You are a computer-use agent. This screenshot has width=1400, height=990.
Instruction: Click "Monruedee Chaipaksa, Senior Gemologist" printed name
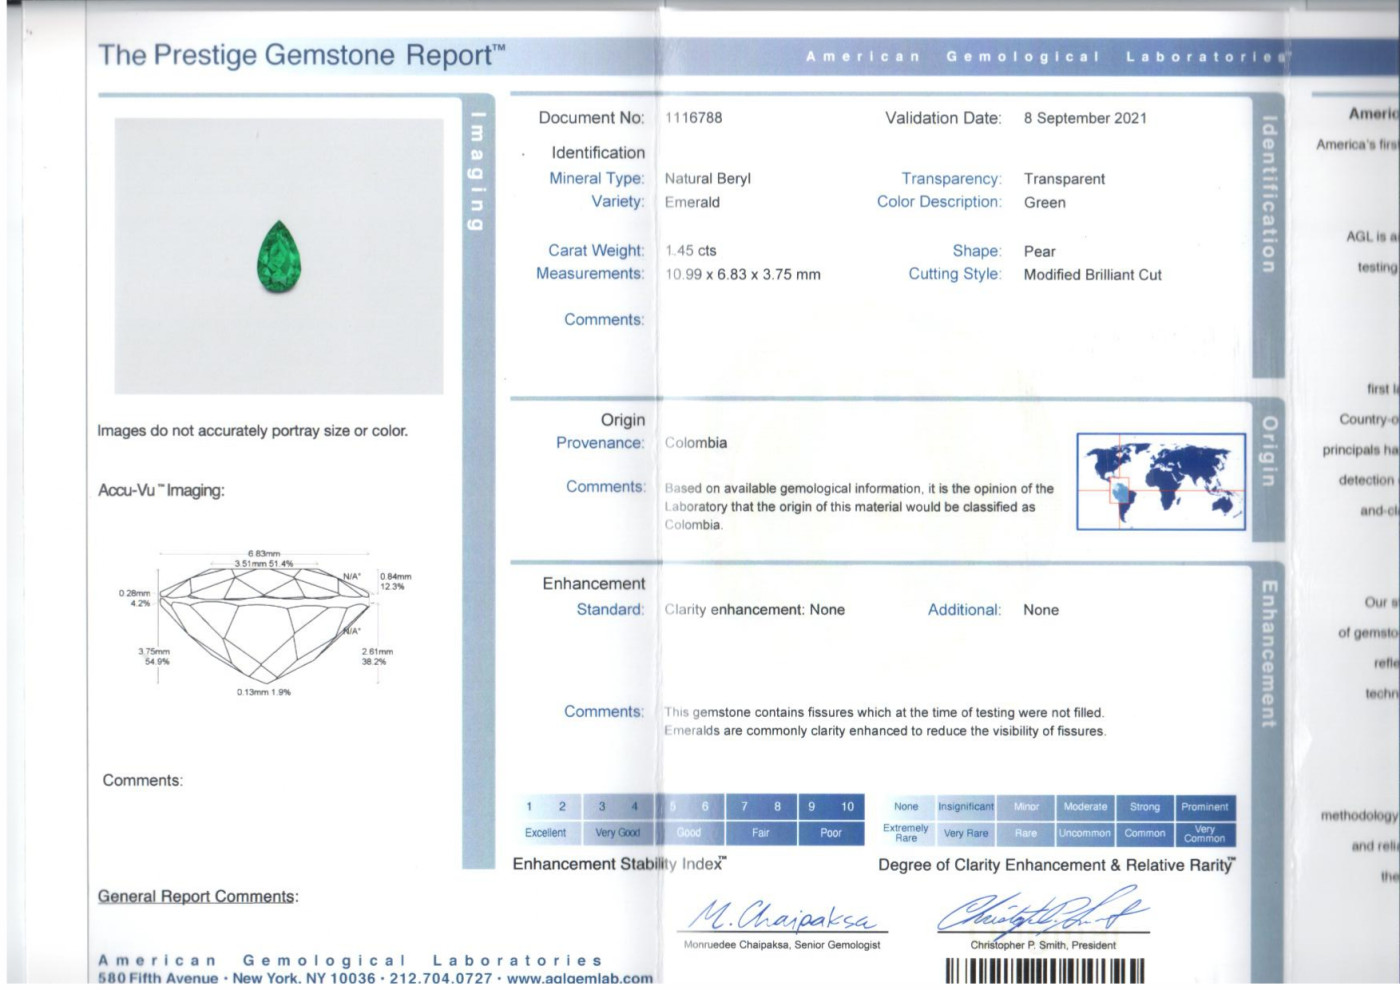pyautogui.click(x=782, y=945)
